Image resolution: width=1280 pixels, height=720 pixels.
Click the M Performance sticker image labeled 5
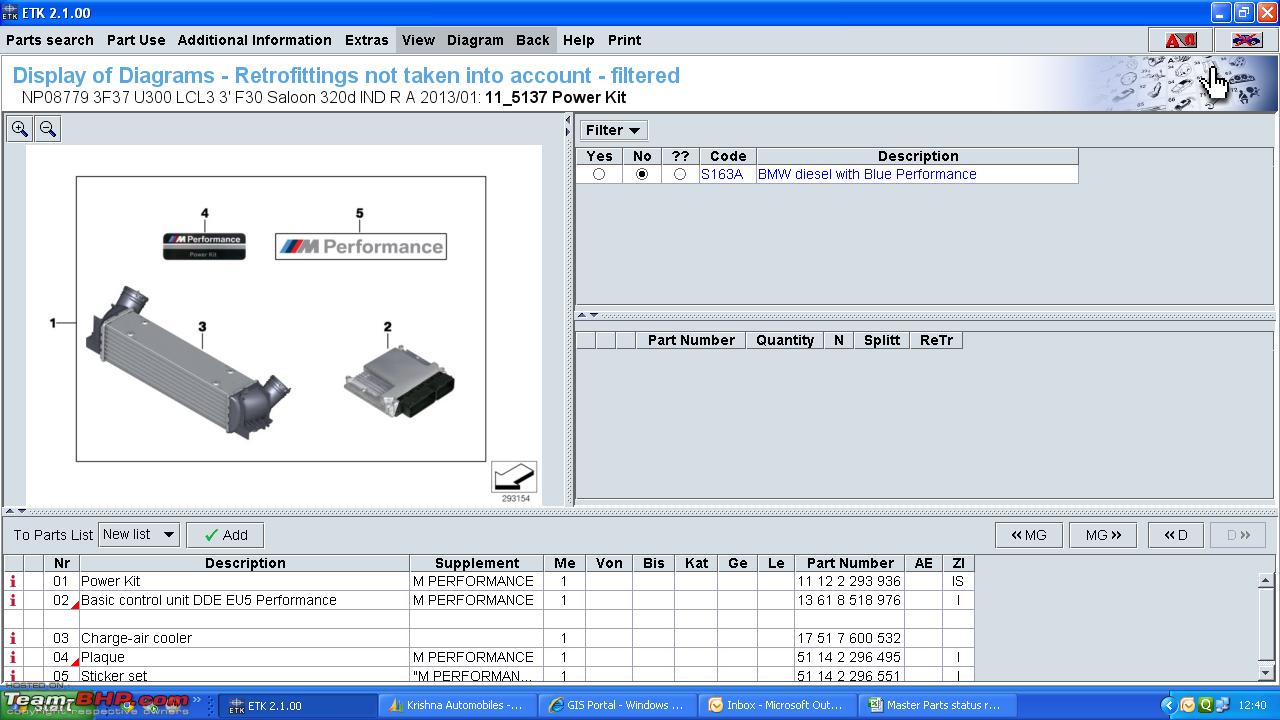coord(361,247)
